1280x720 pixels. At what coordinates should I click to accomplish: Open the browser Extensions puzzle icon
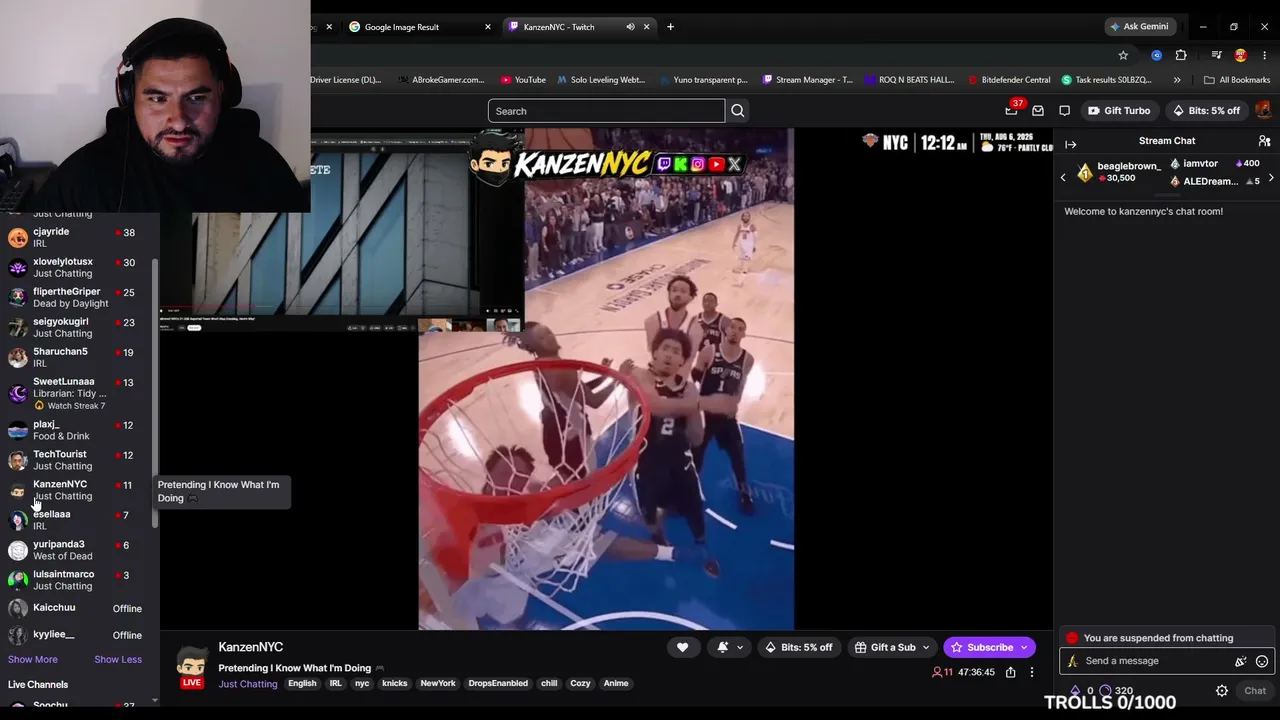[1181, 55]
